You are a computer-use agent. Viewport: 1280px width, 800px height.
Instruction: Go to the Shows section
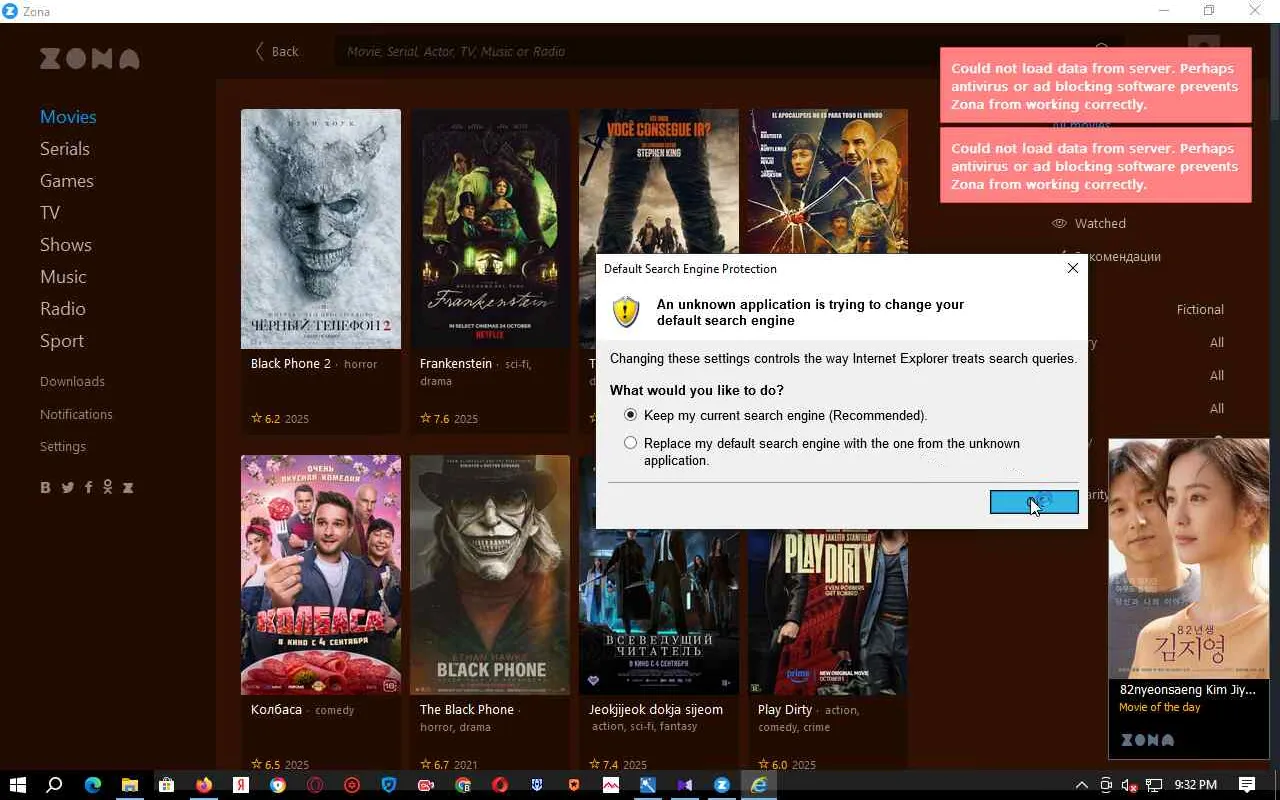coord(66,245)
